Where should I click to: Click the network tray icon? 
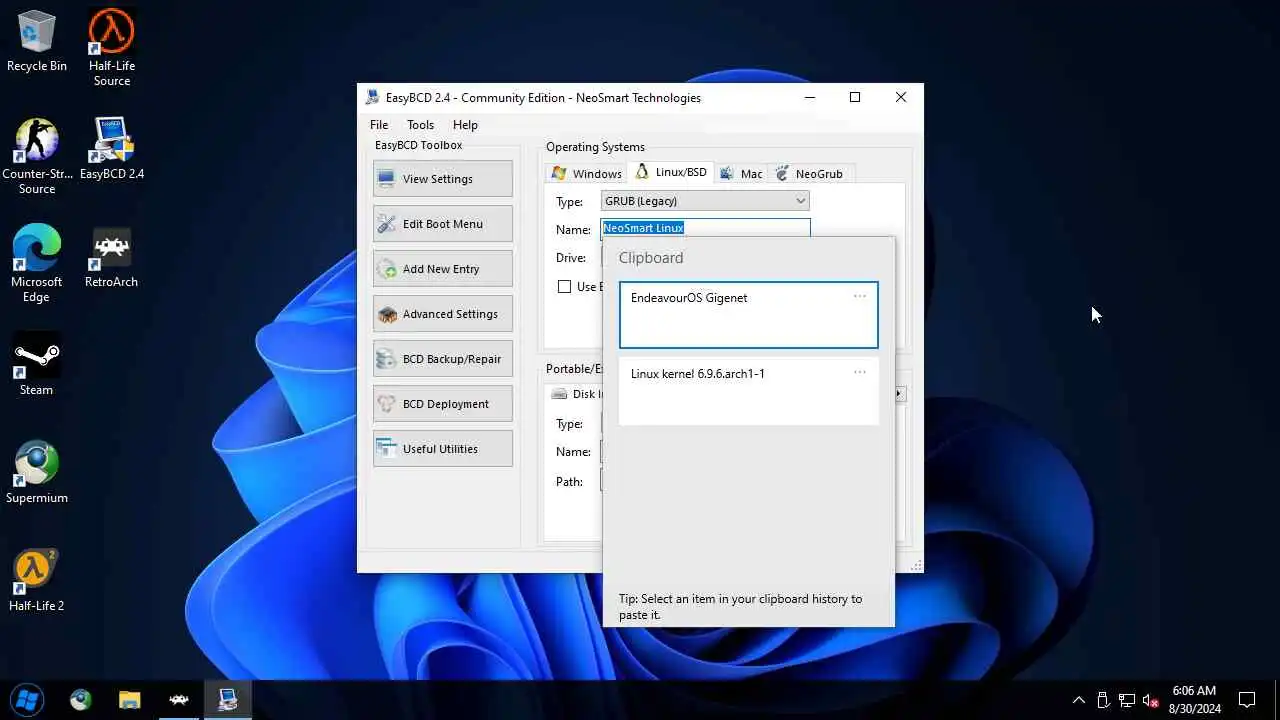click(1127, 700)
